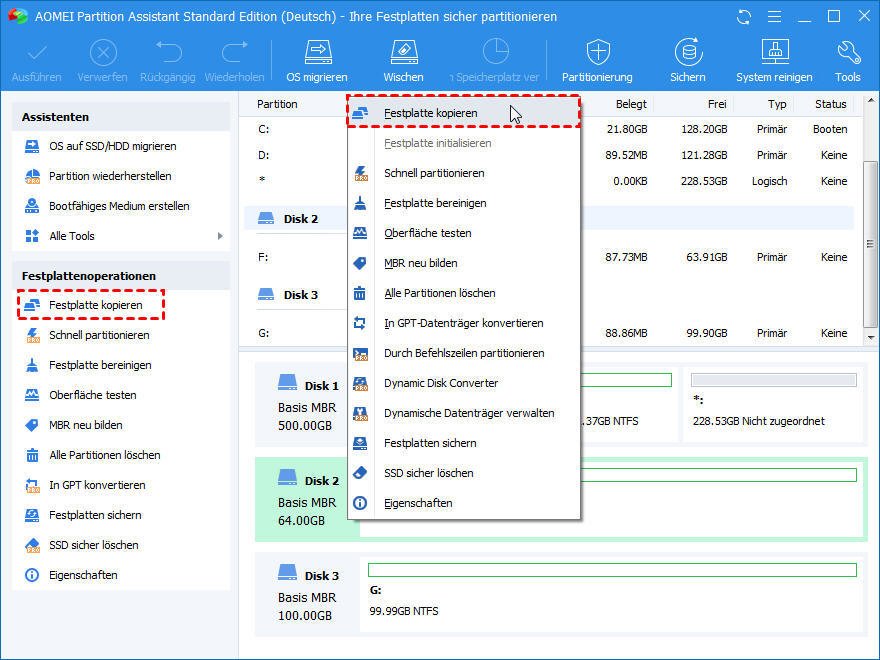This screenshot has width=880, height=660.
Task: Select Disk 3 100.00GB in disk map
Action: [308, 595]
